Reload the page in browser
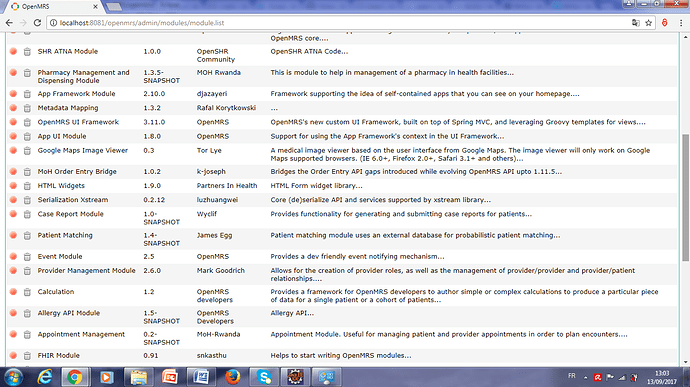Screen dimensions: 690x387 tap(37, 22)
